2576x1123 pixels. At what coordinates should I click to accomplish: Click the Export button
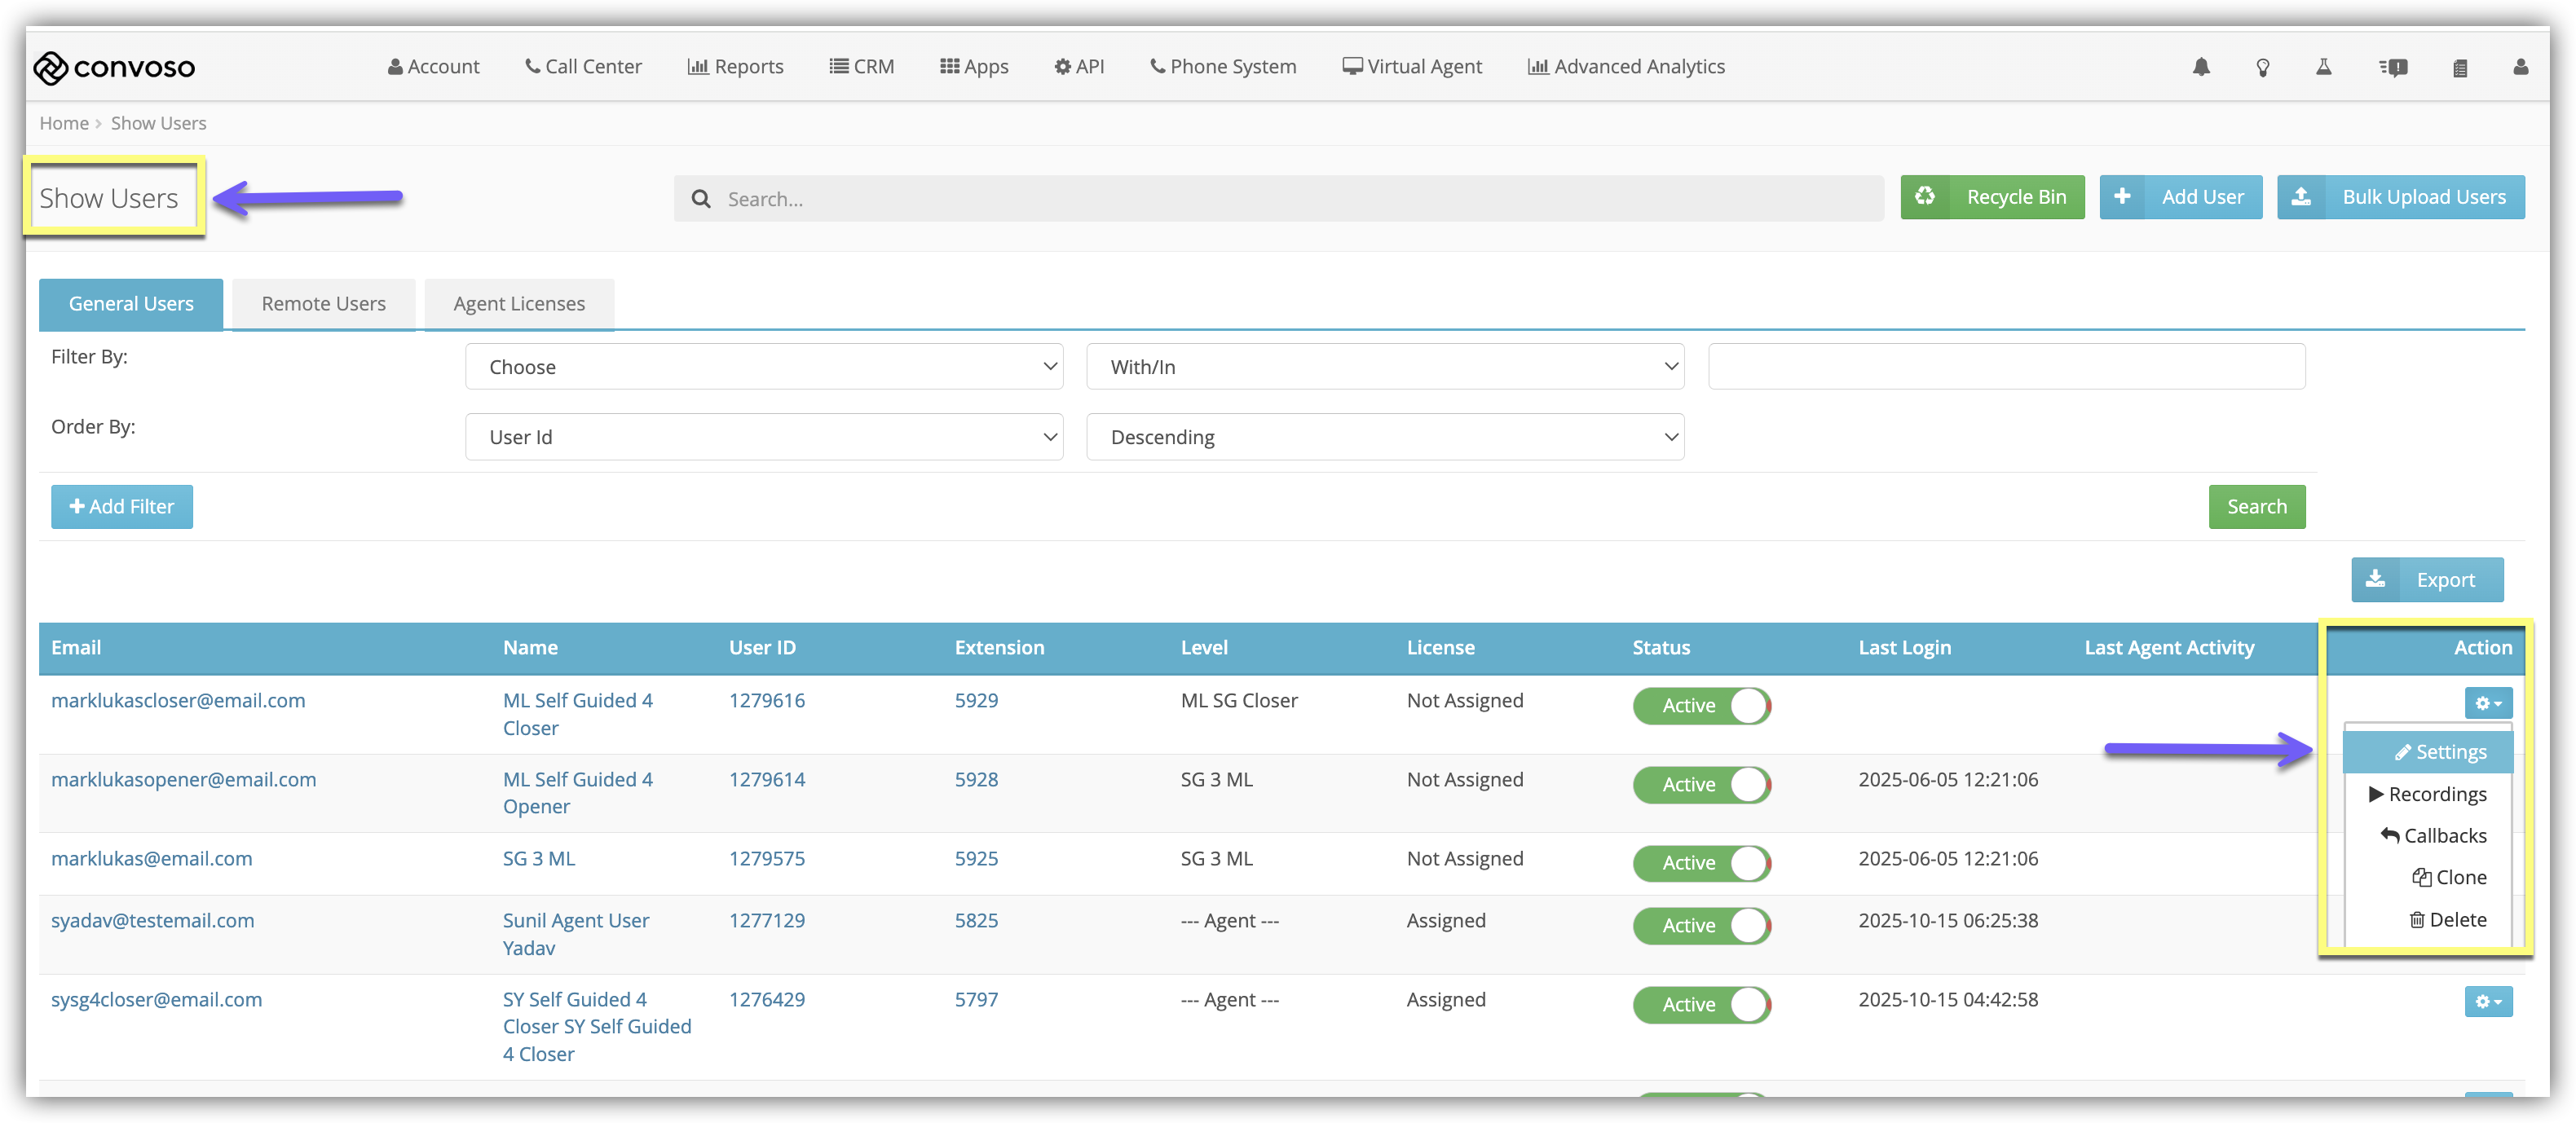pyautogui.click(x=2426, y=580)
